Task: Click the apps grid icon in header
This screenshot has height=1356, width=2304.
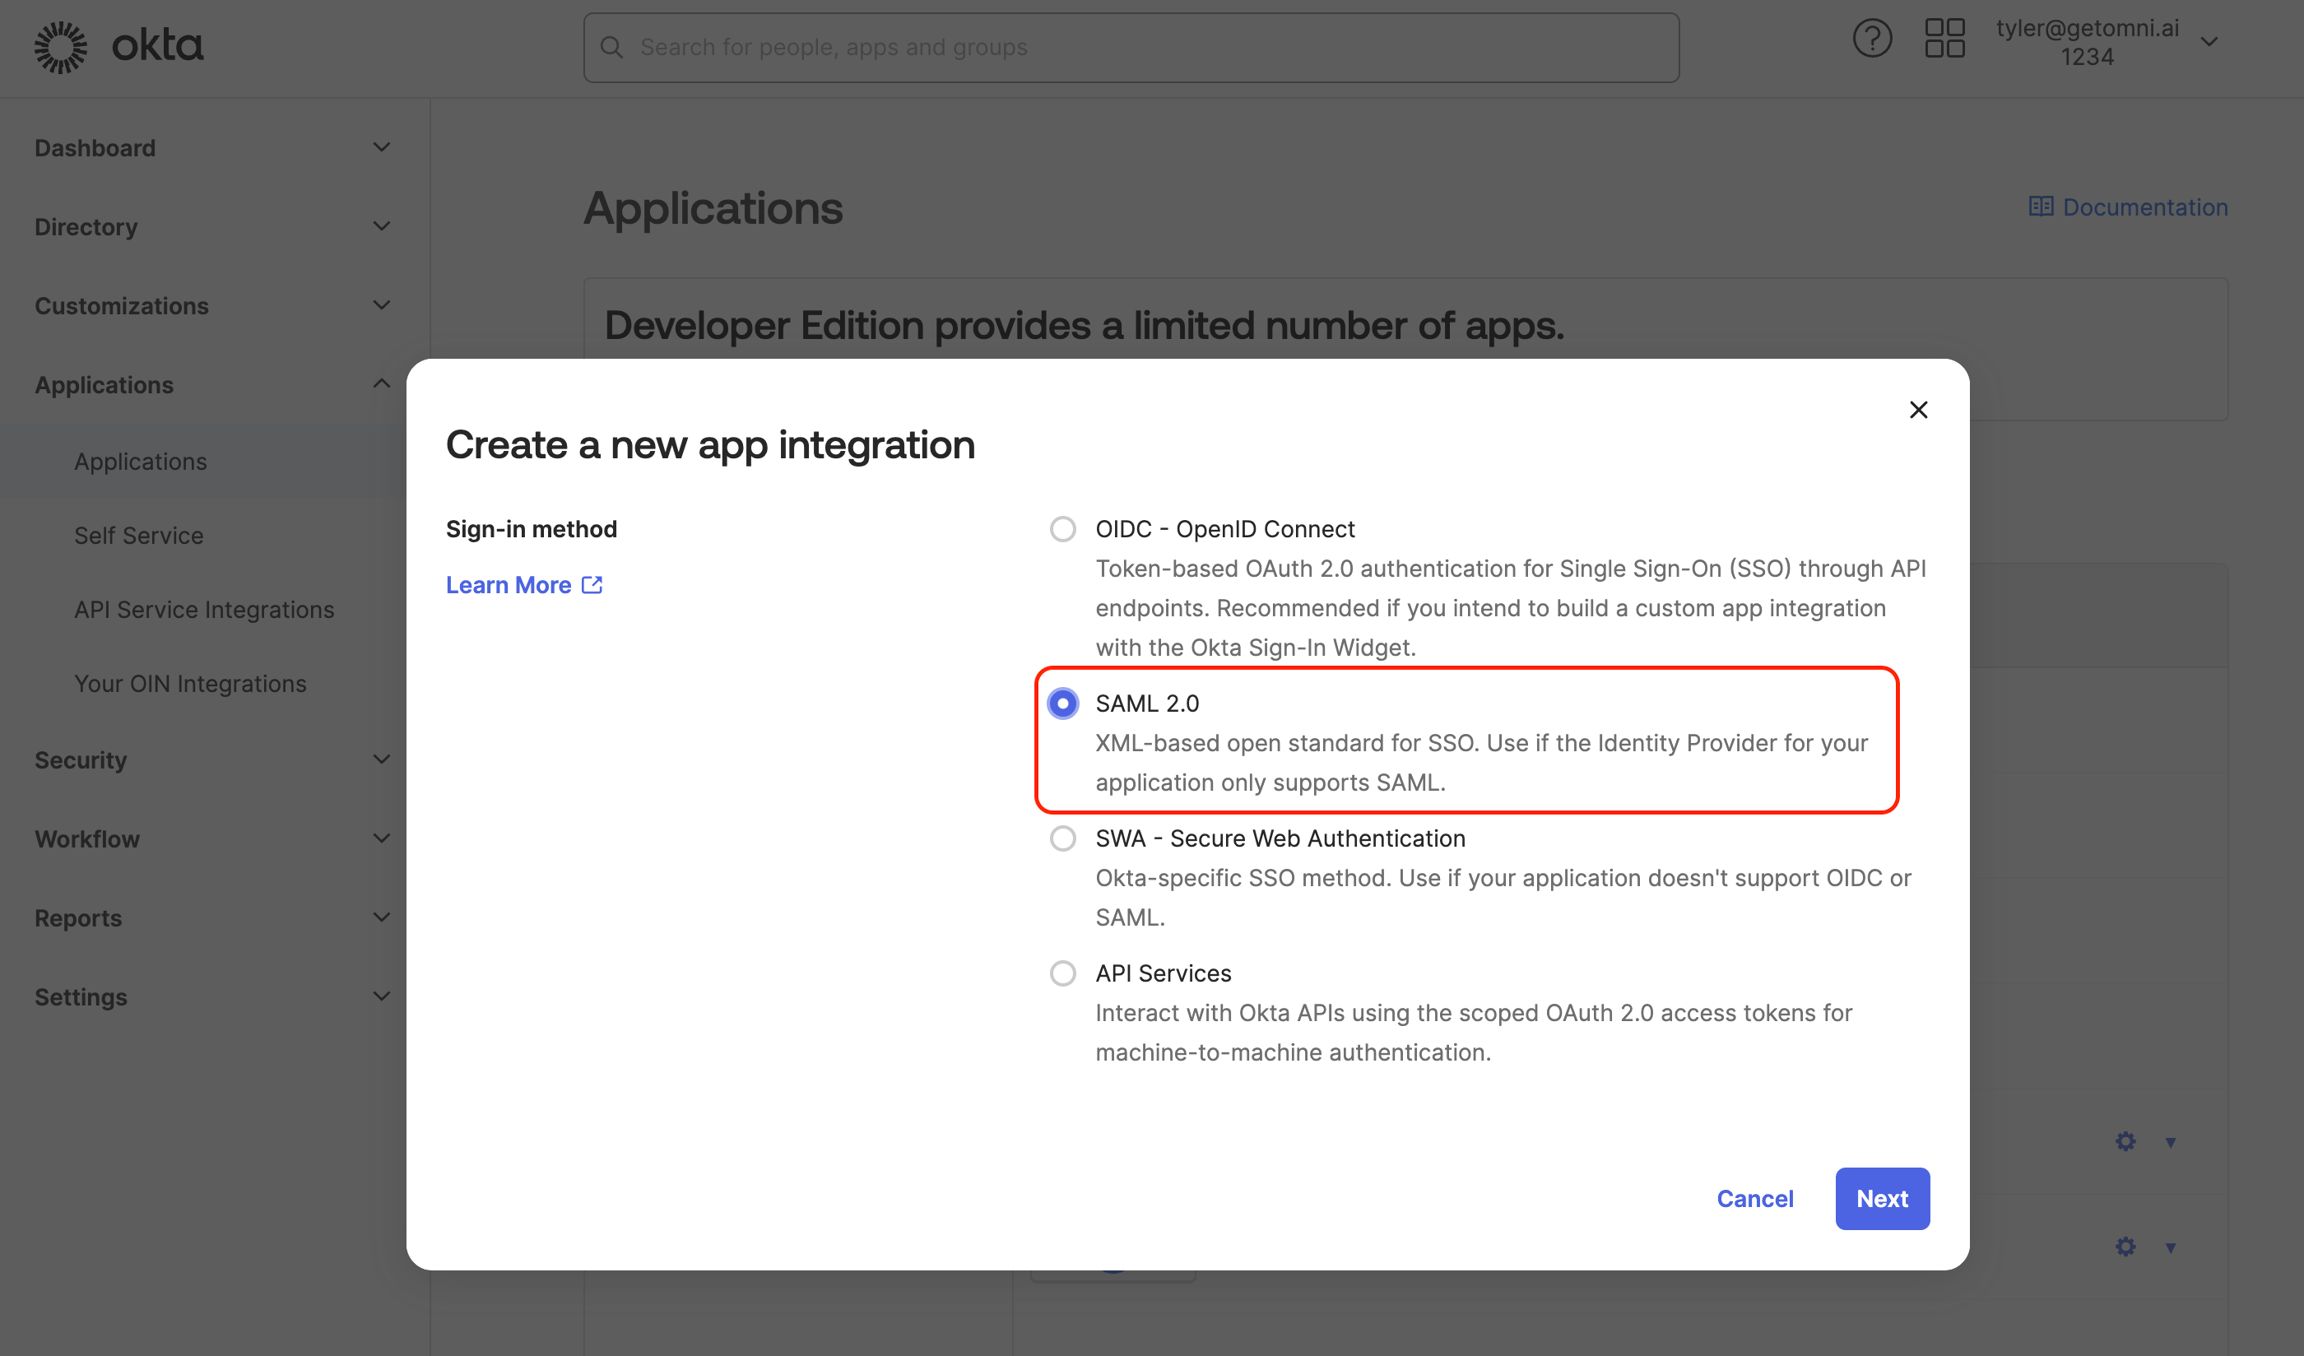Action: point(1944,39)
